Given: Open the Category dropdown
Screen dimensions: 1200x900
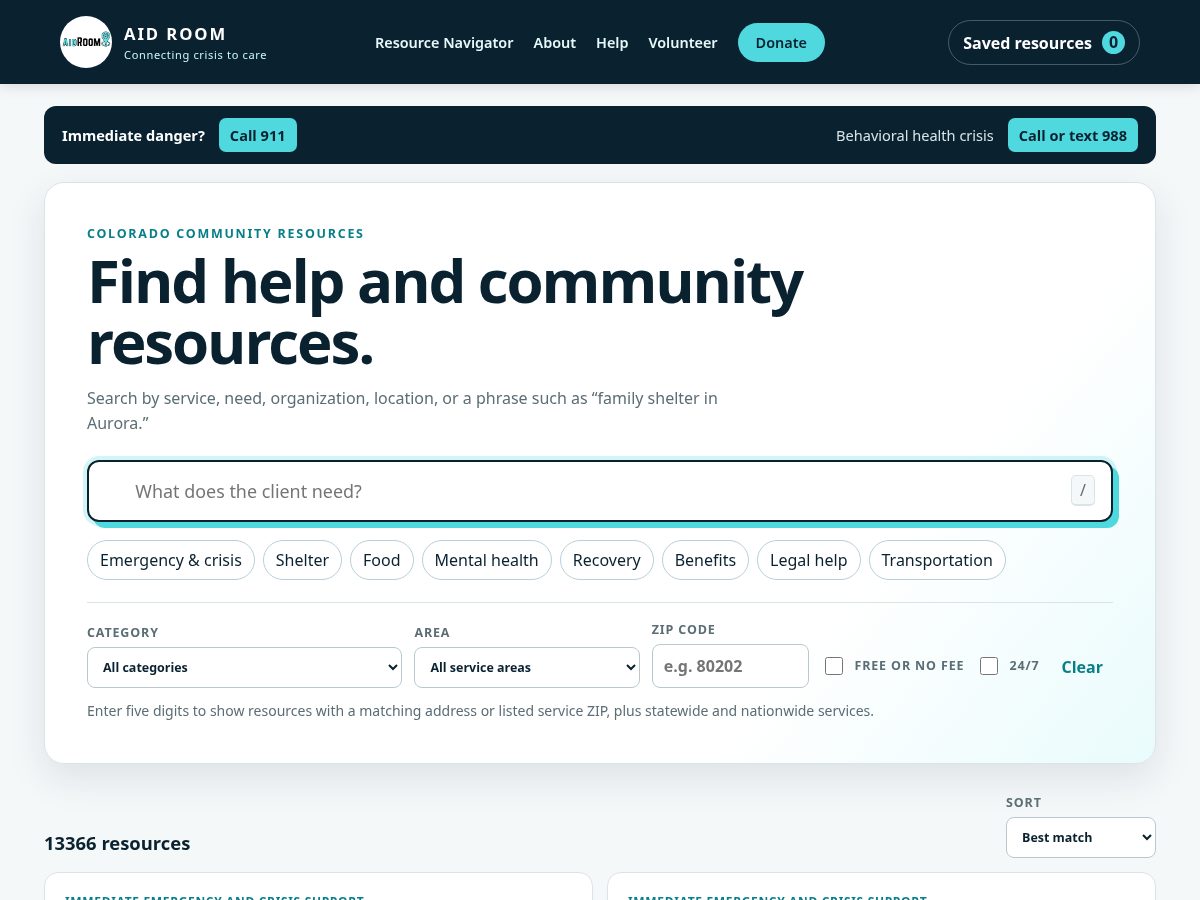Looking at the screenshot, I should pyautogui.click(x=244, y=667).
